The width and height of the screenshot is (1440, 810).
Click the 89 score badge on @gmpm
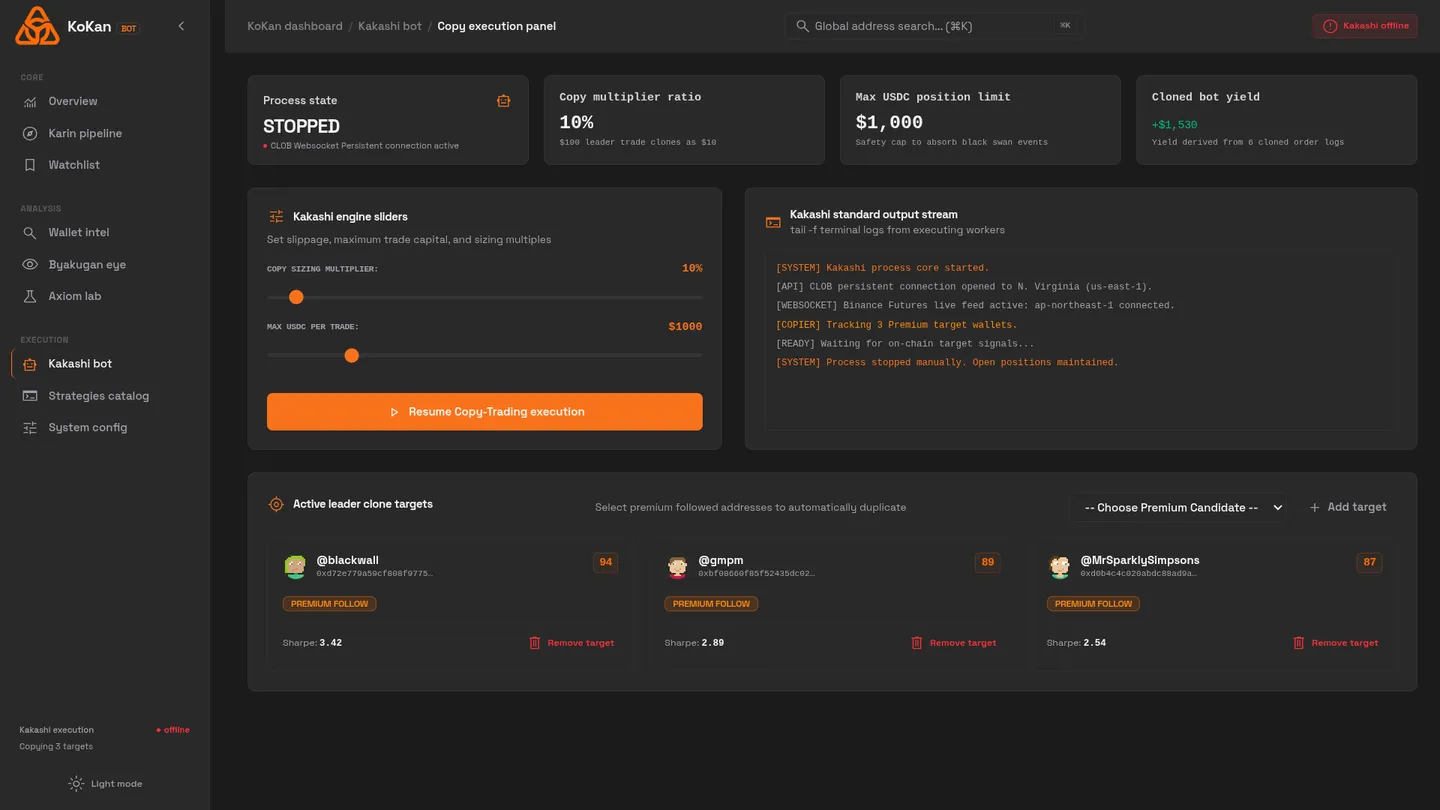click(987, 563)
